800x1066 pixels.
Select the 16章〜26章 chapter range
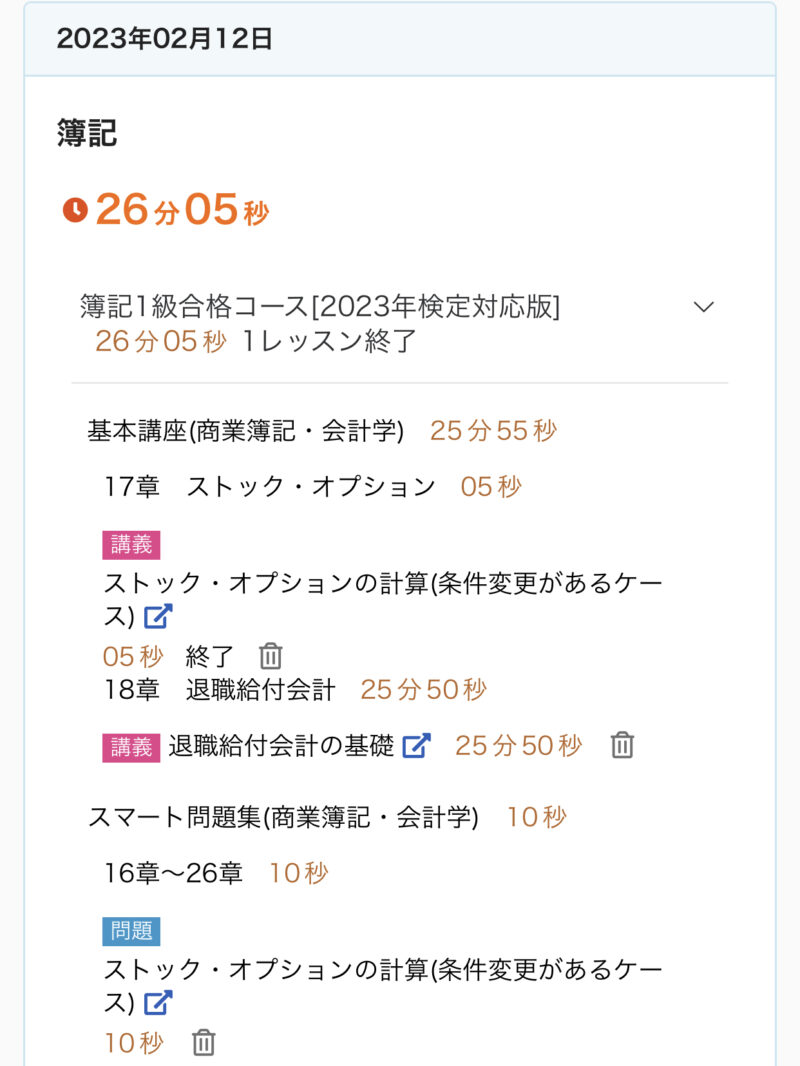pyautogui.click(x=174, y=873)
